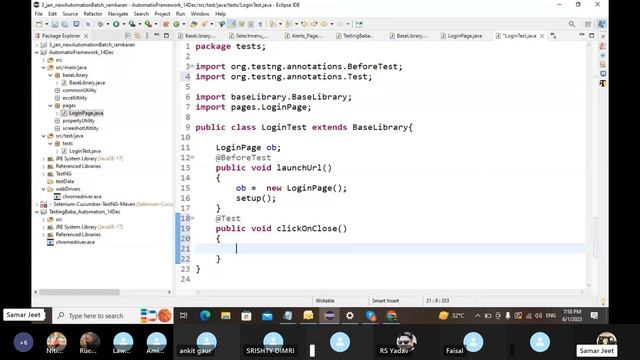
Task: Collapse the src/test/java folder
Action: pyautogui.click(x=44, y=136)
